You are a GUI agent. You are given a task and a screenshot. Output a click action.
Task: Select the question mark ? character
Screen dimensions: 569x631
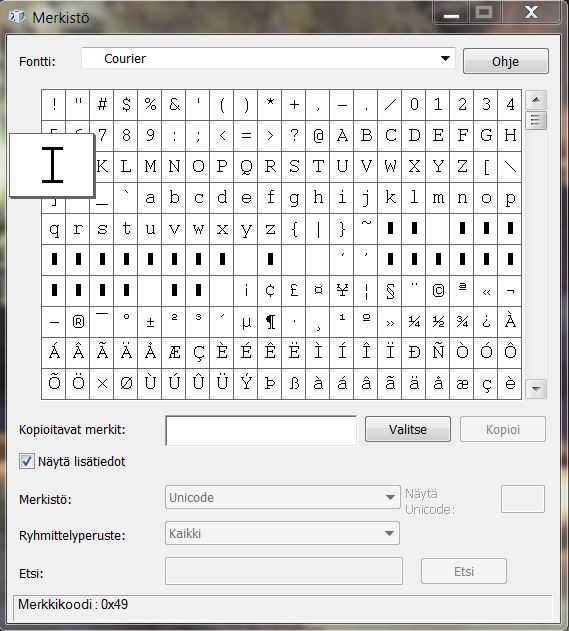tap(294, 136)
